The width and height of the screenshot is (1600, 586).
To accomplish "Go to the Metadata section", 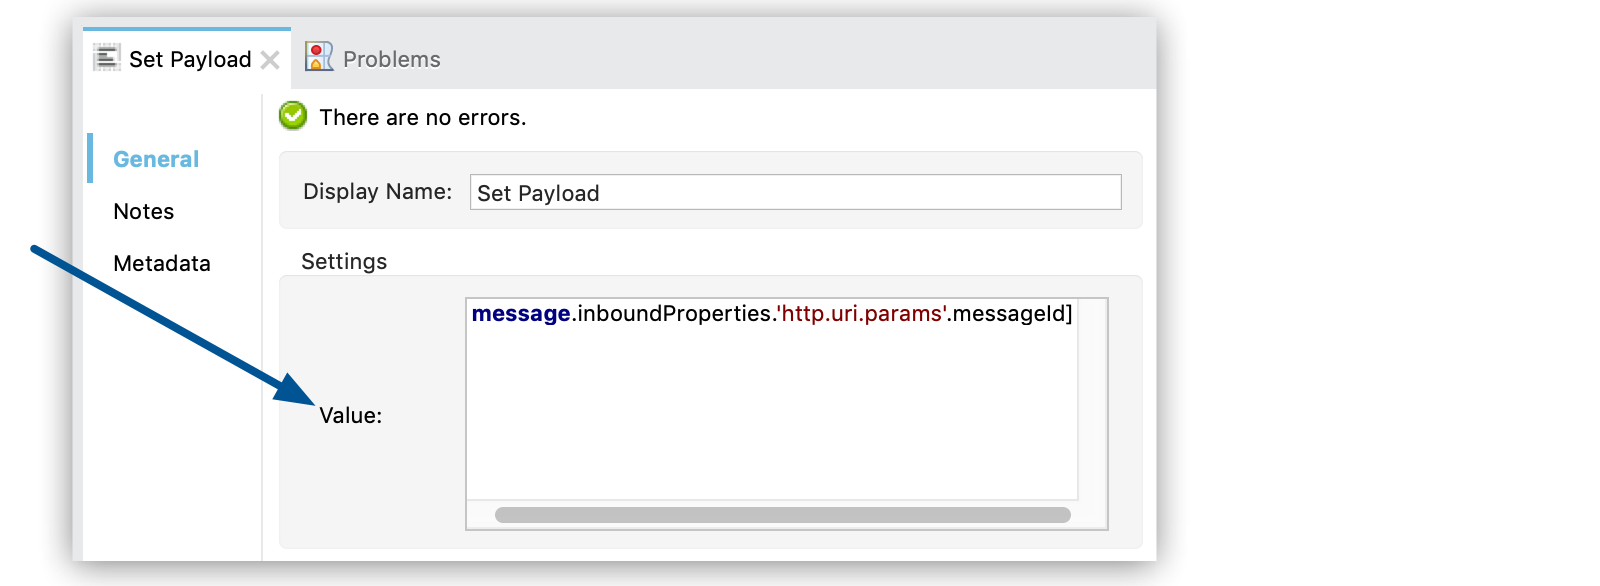I will [x=162, y=263].
